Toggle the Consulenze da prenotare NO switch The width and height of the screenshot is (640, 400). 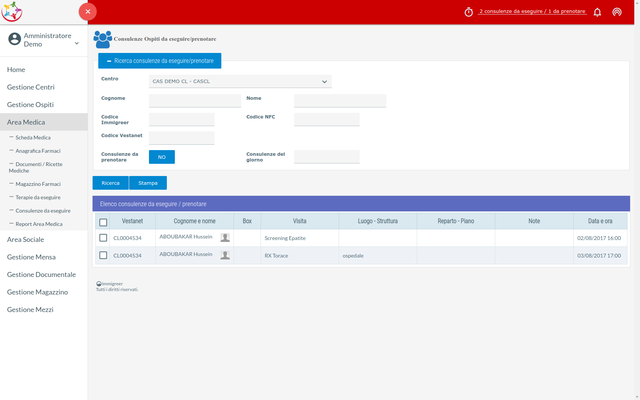(162, 157)
